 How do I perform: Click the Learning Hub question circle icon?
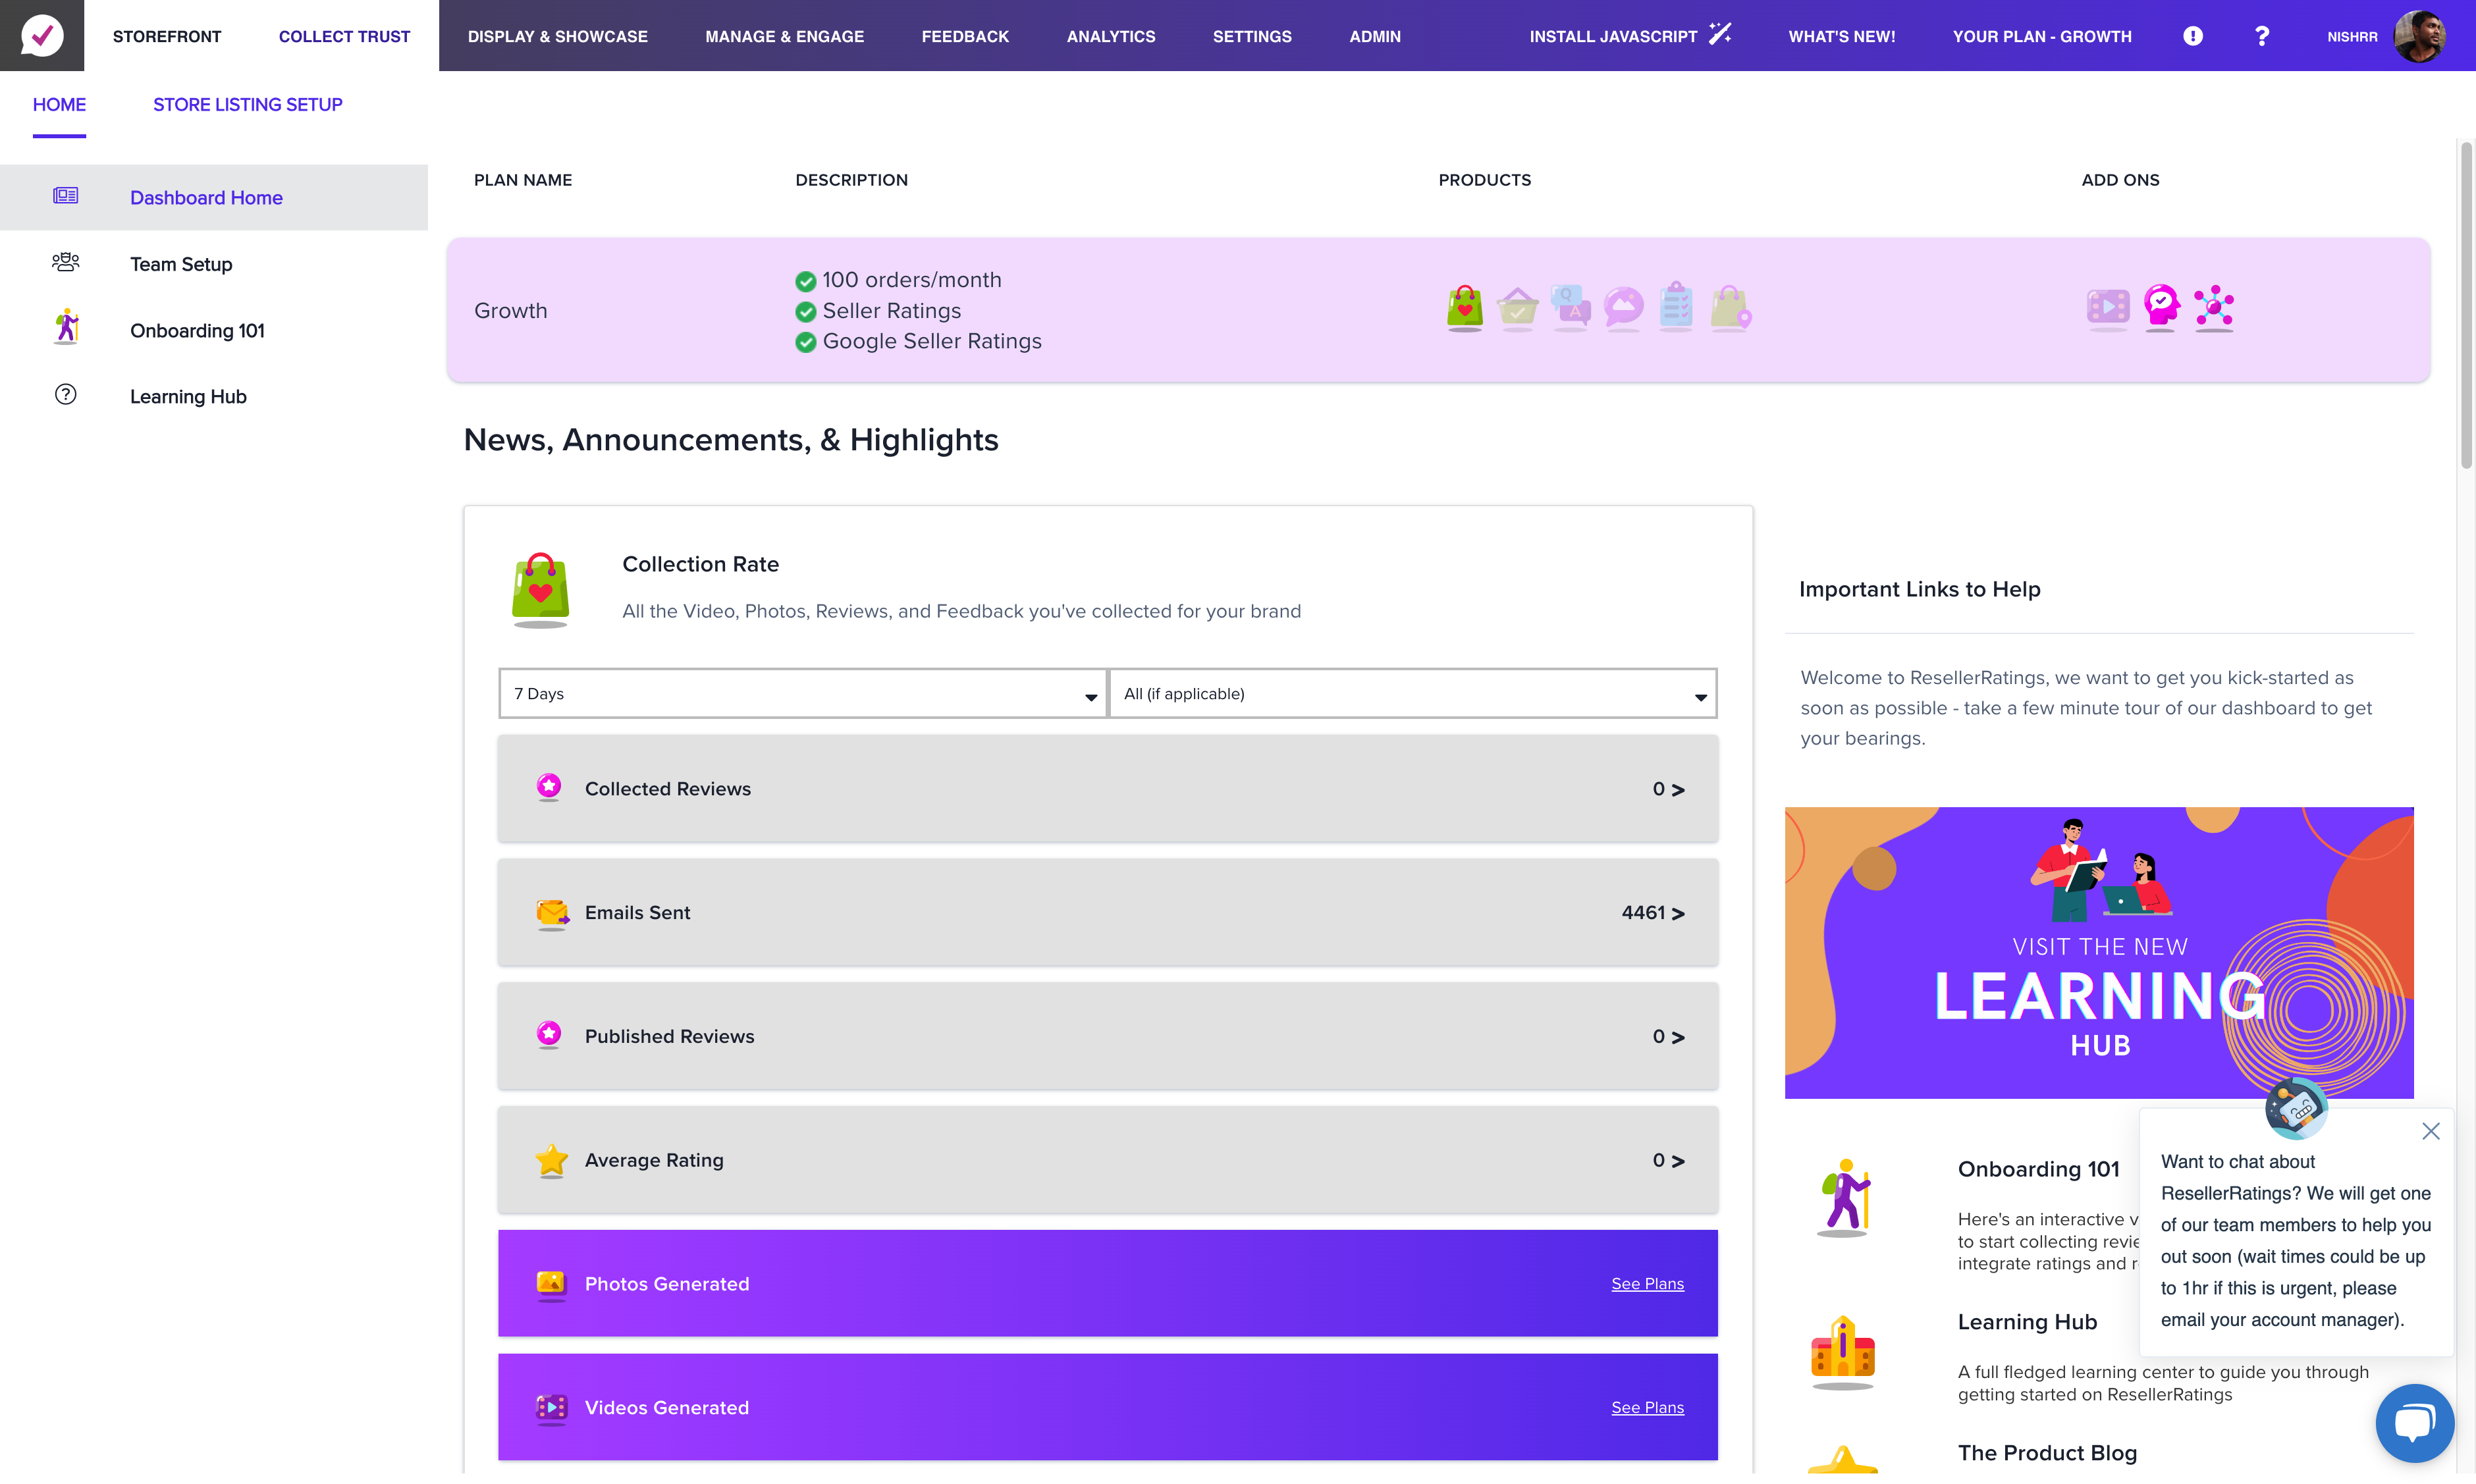66,395
